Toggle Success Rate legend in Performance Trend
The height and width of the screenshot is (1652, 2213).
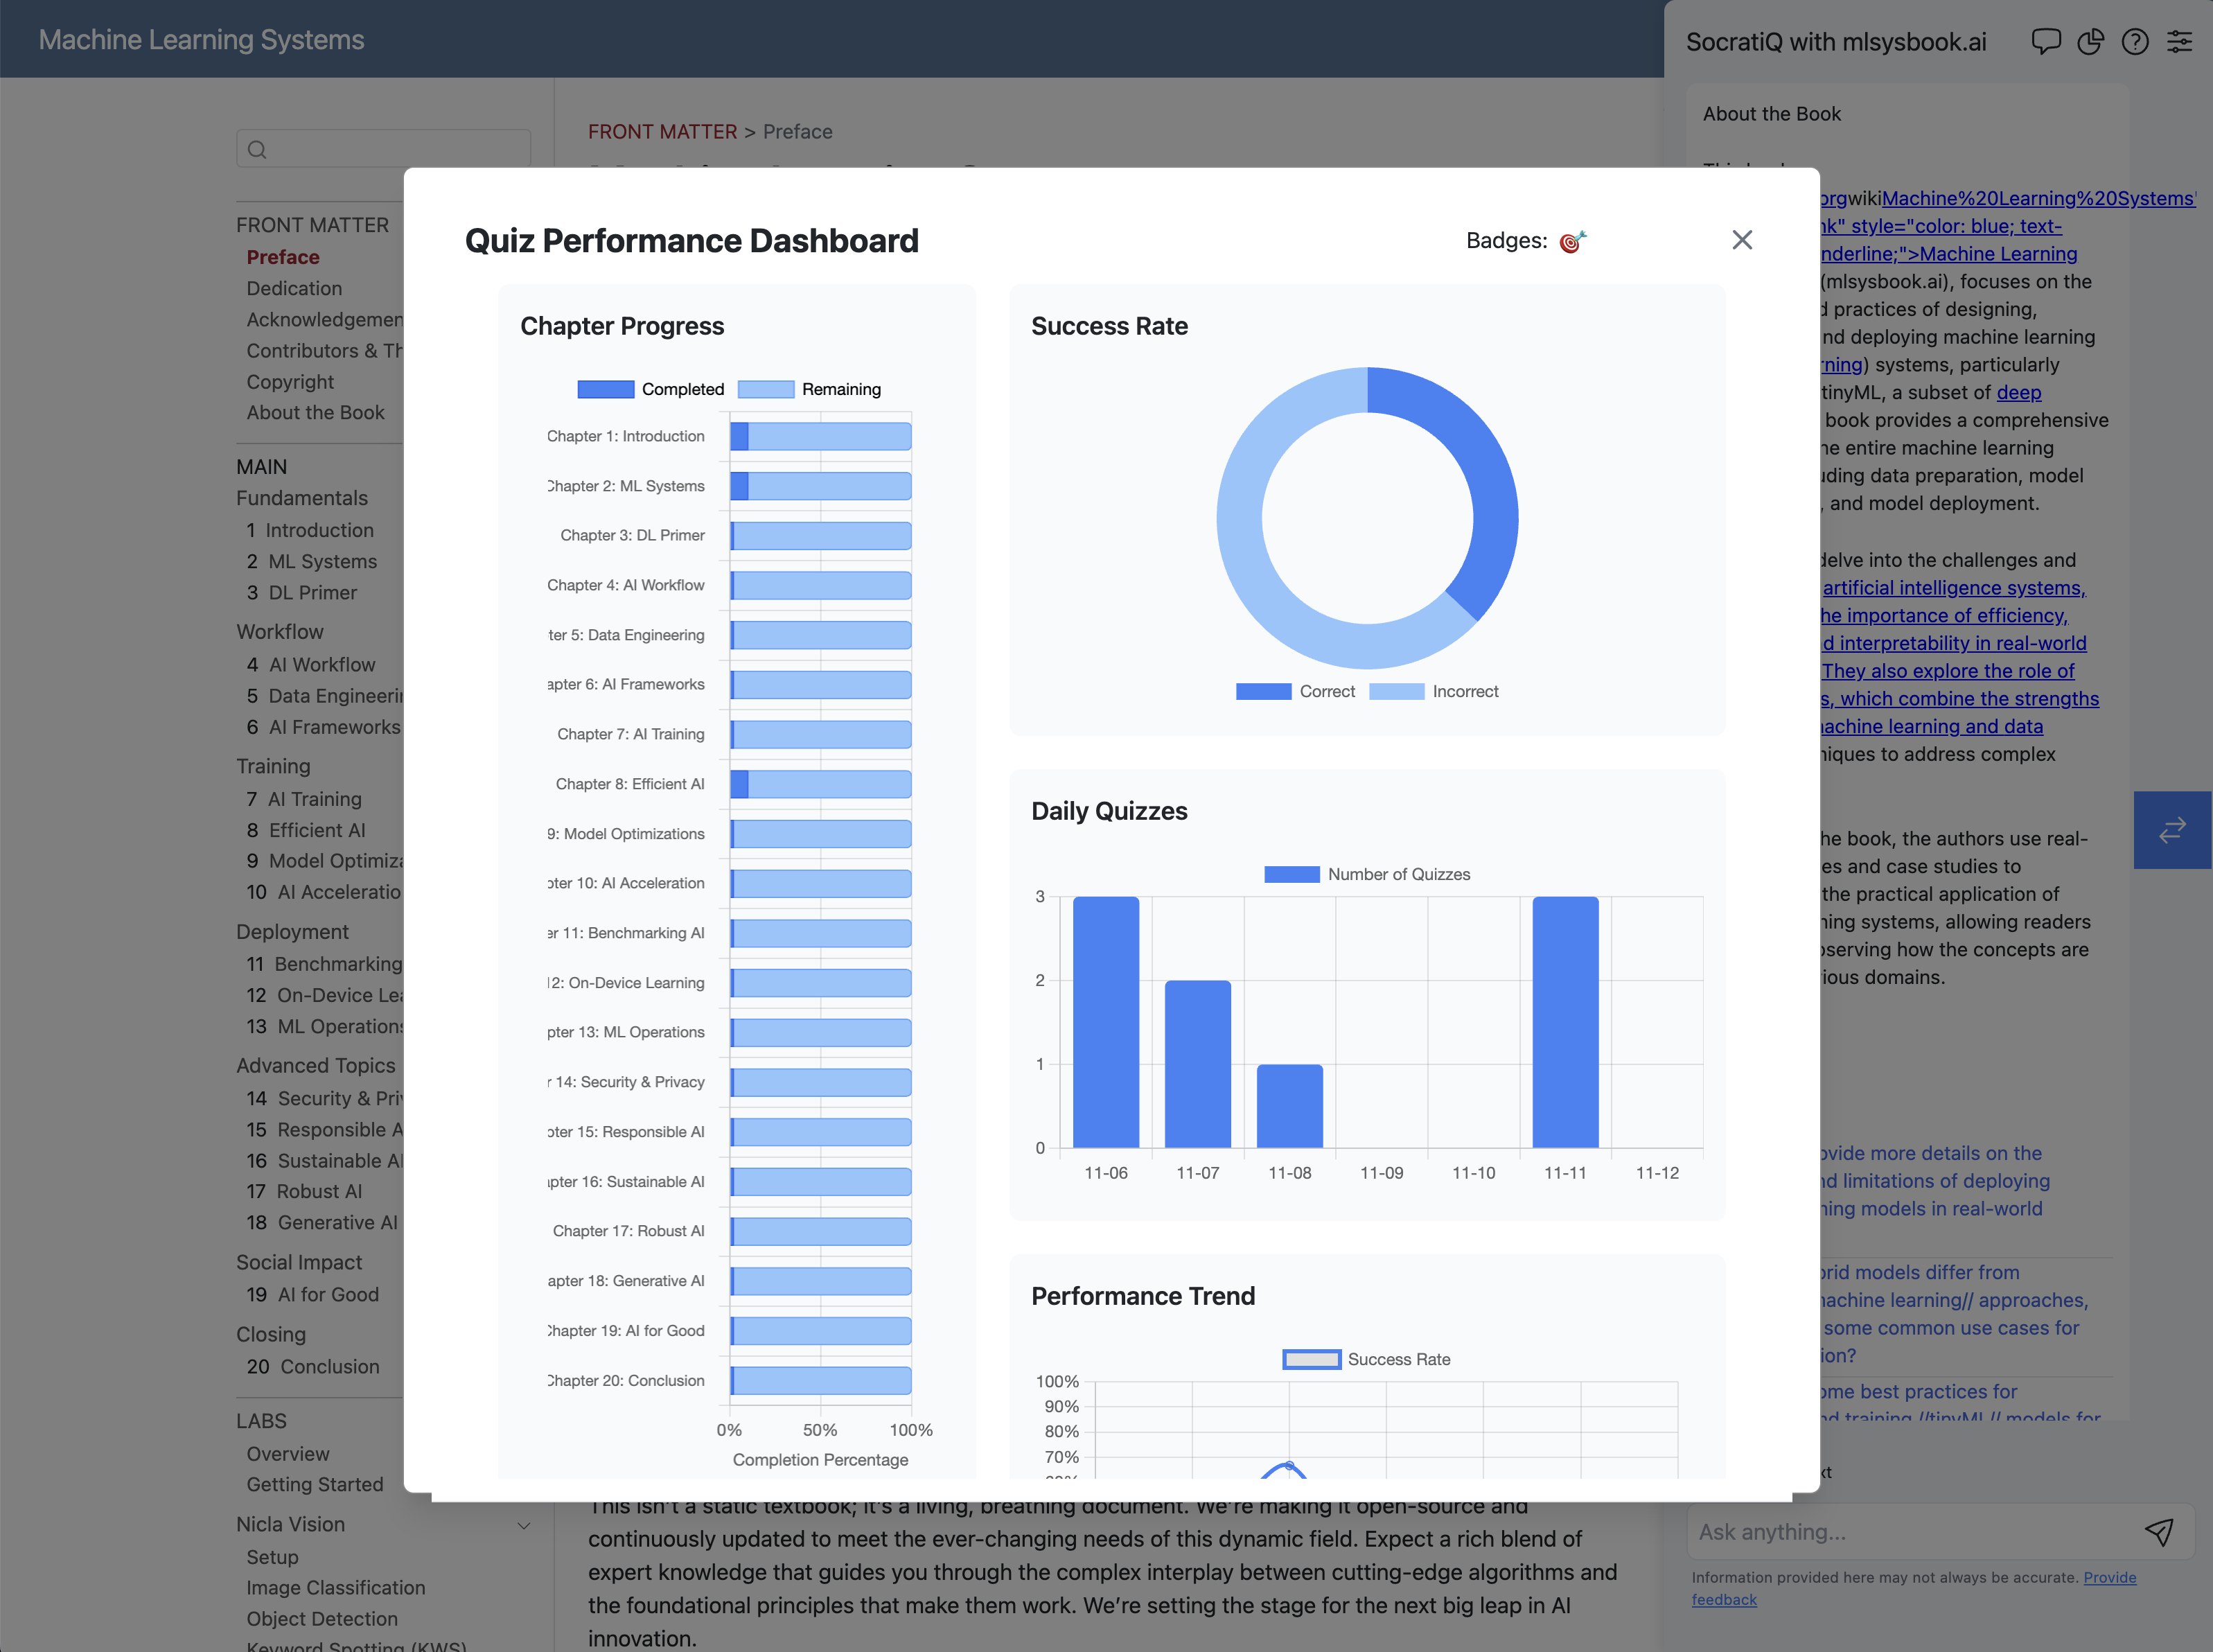tap(1366, 1359)
